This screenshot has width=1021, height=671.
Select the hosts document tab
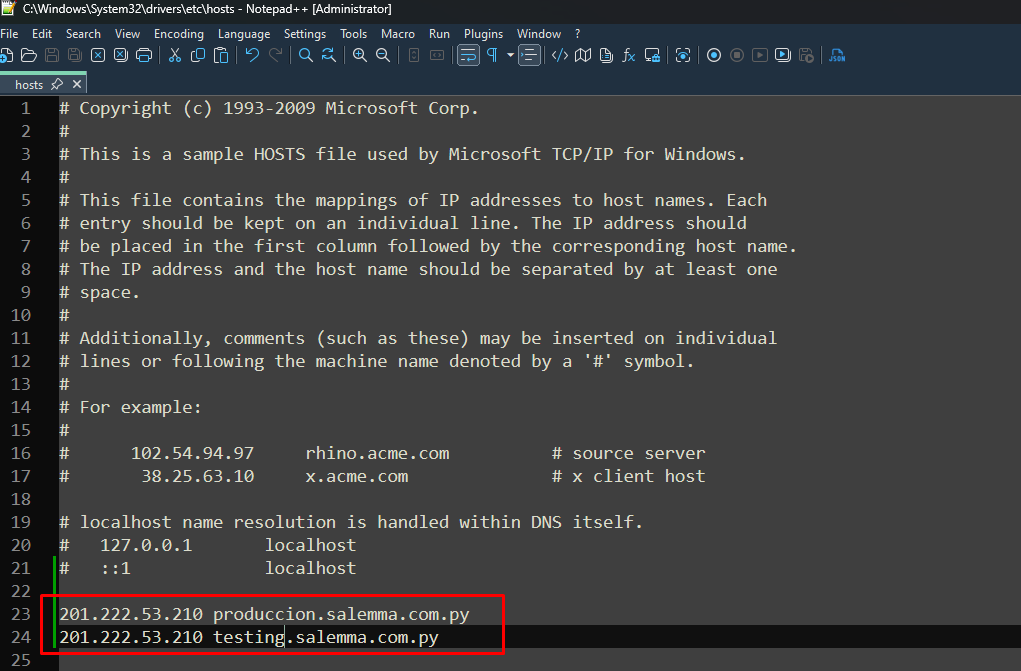[29, 85]
